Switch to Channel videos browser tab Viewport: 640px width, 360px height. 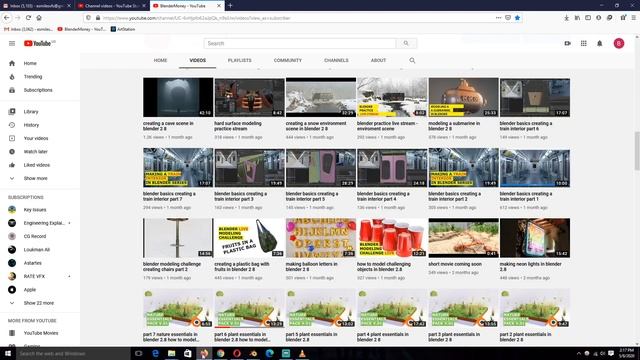(111, 6)
